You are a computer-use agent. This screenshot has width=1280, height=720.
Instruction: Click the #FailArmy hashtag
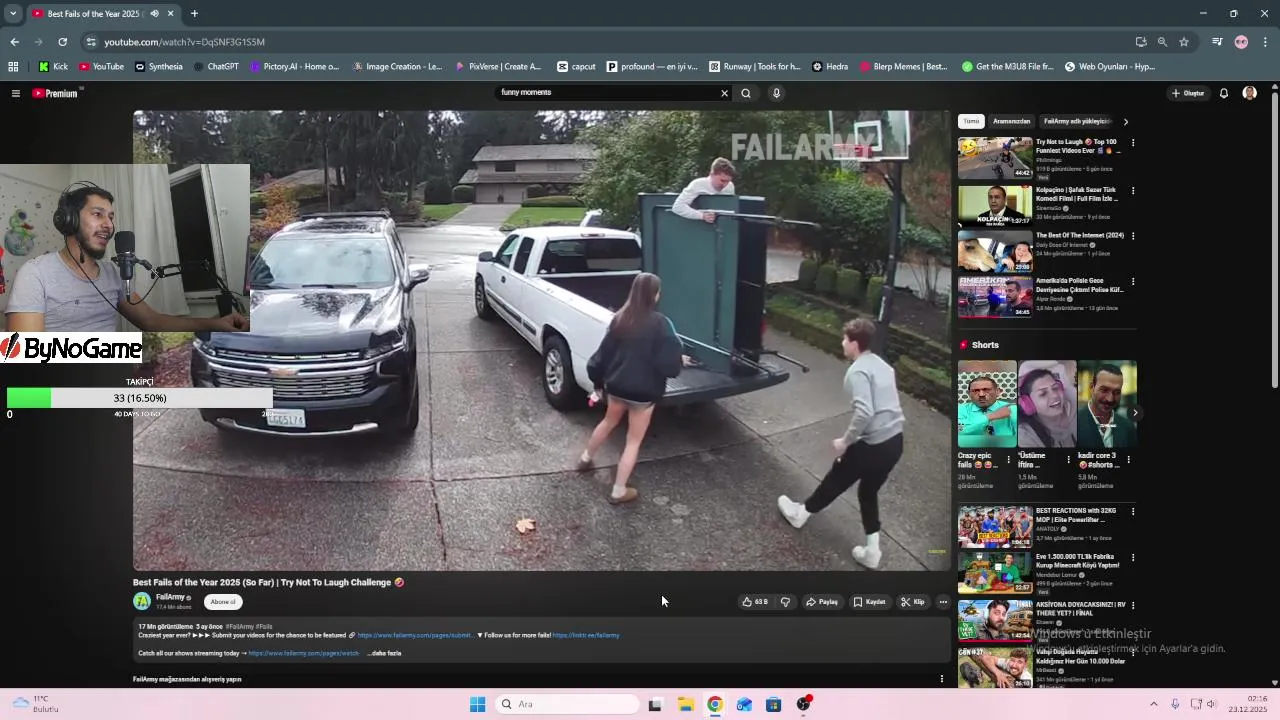tap(239, 626)
